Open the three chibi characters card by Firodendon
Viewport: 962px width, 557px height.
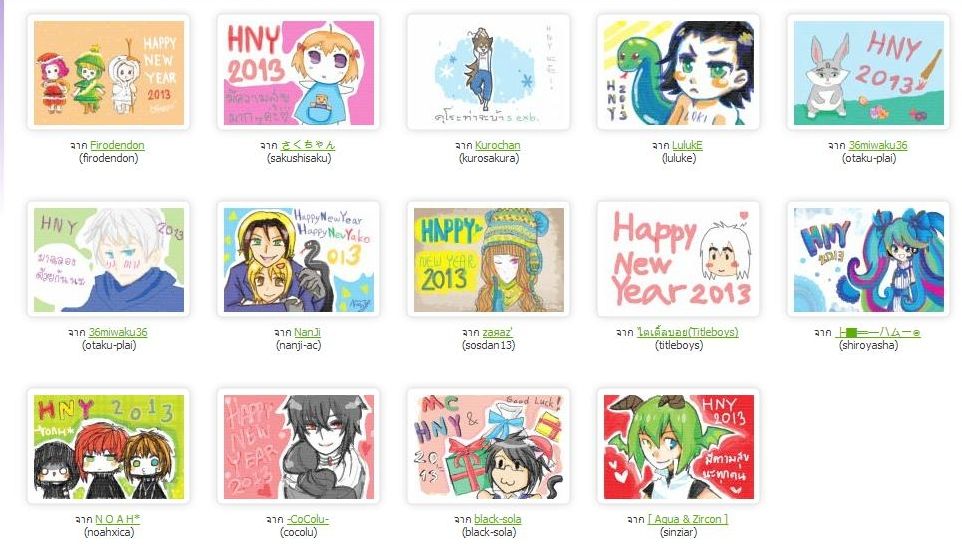[x=109, y=73]
